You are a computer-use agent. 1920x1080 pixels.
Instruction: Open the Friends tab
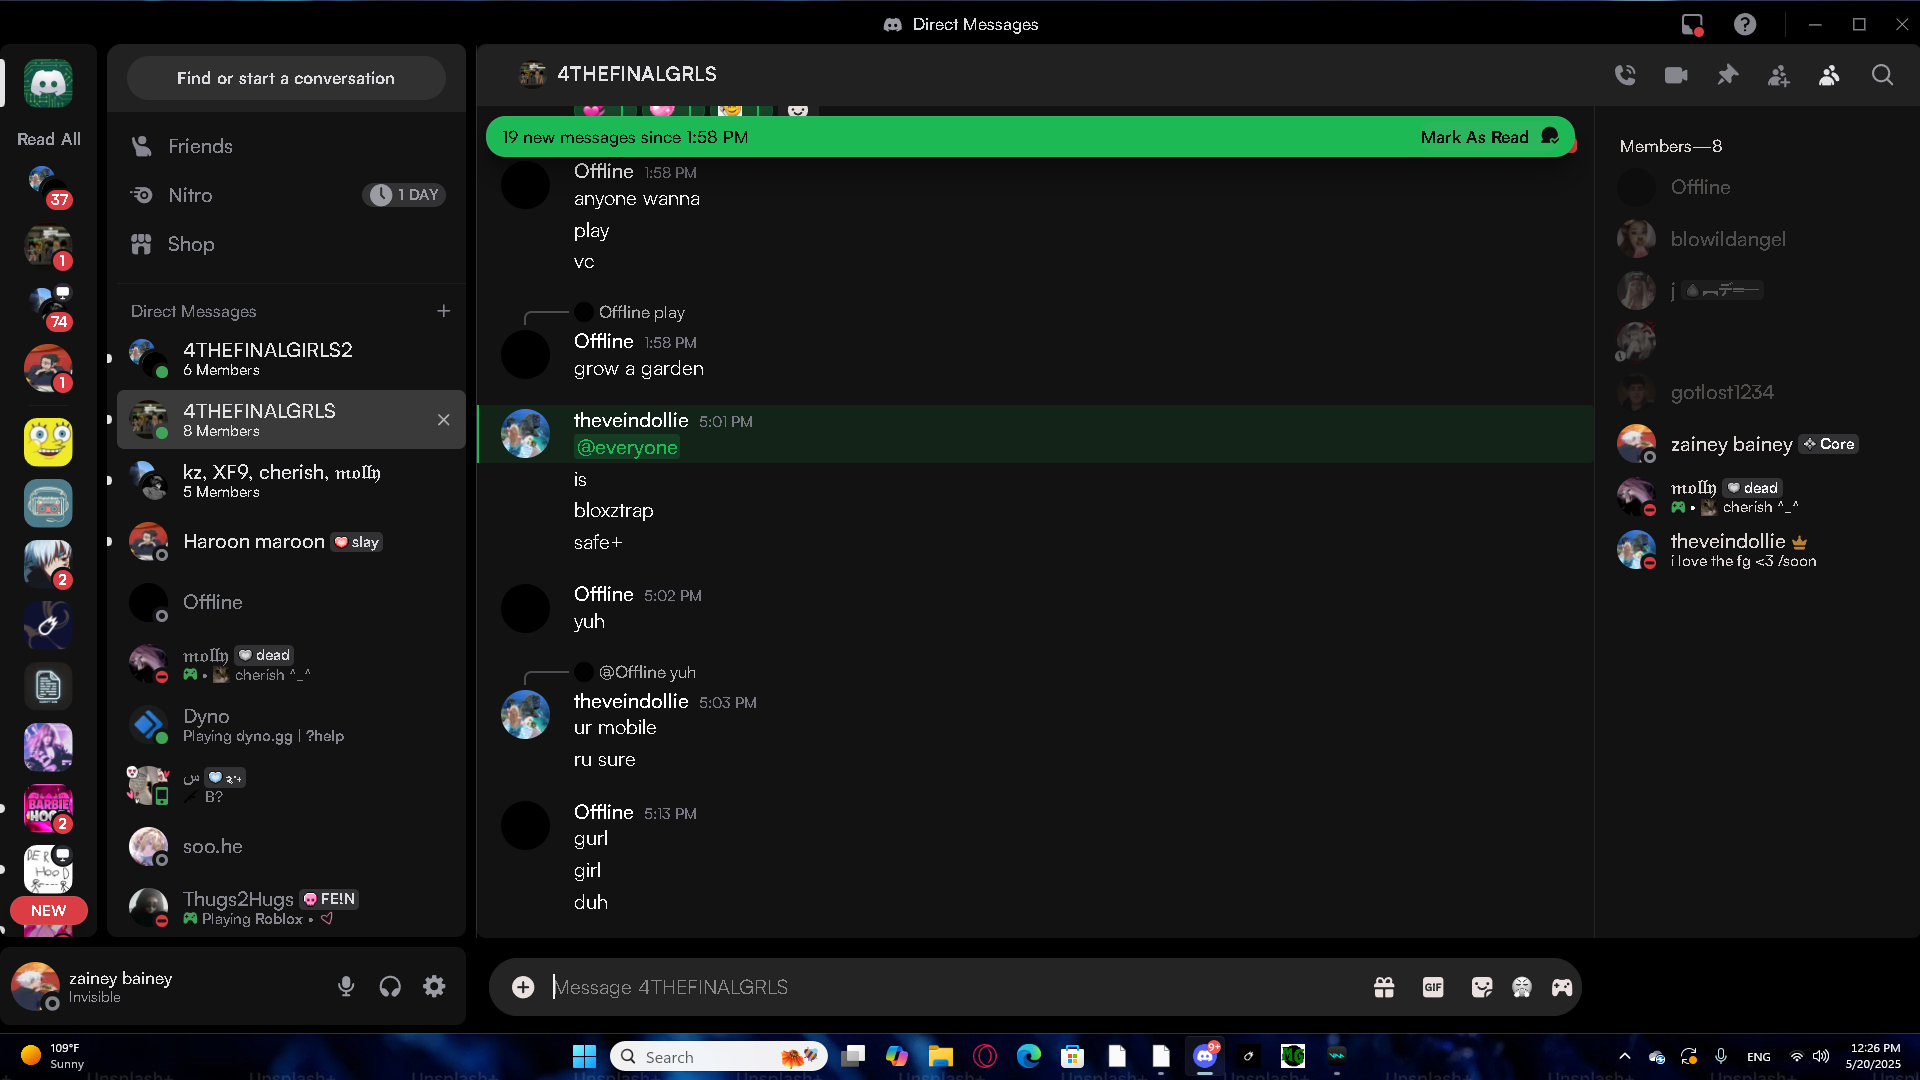coord(200,146)
